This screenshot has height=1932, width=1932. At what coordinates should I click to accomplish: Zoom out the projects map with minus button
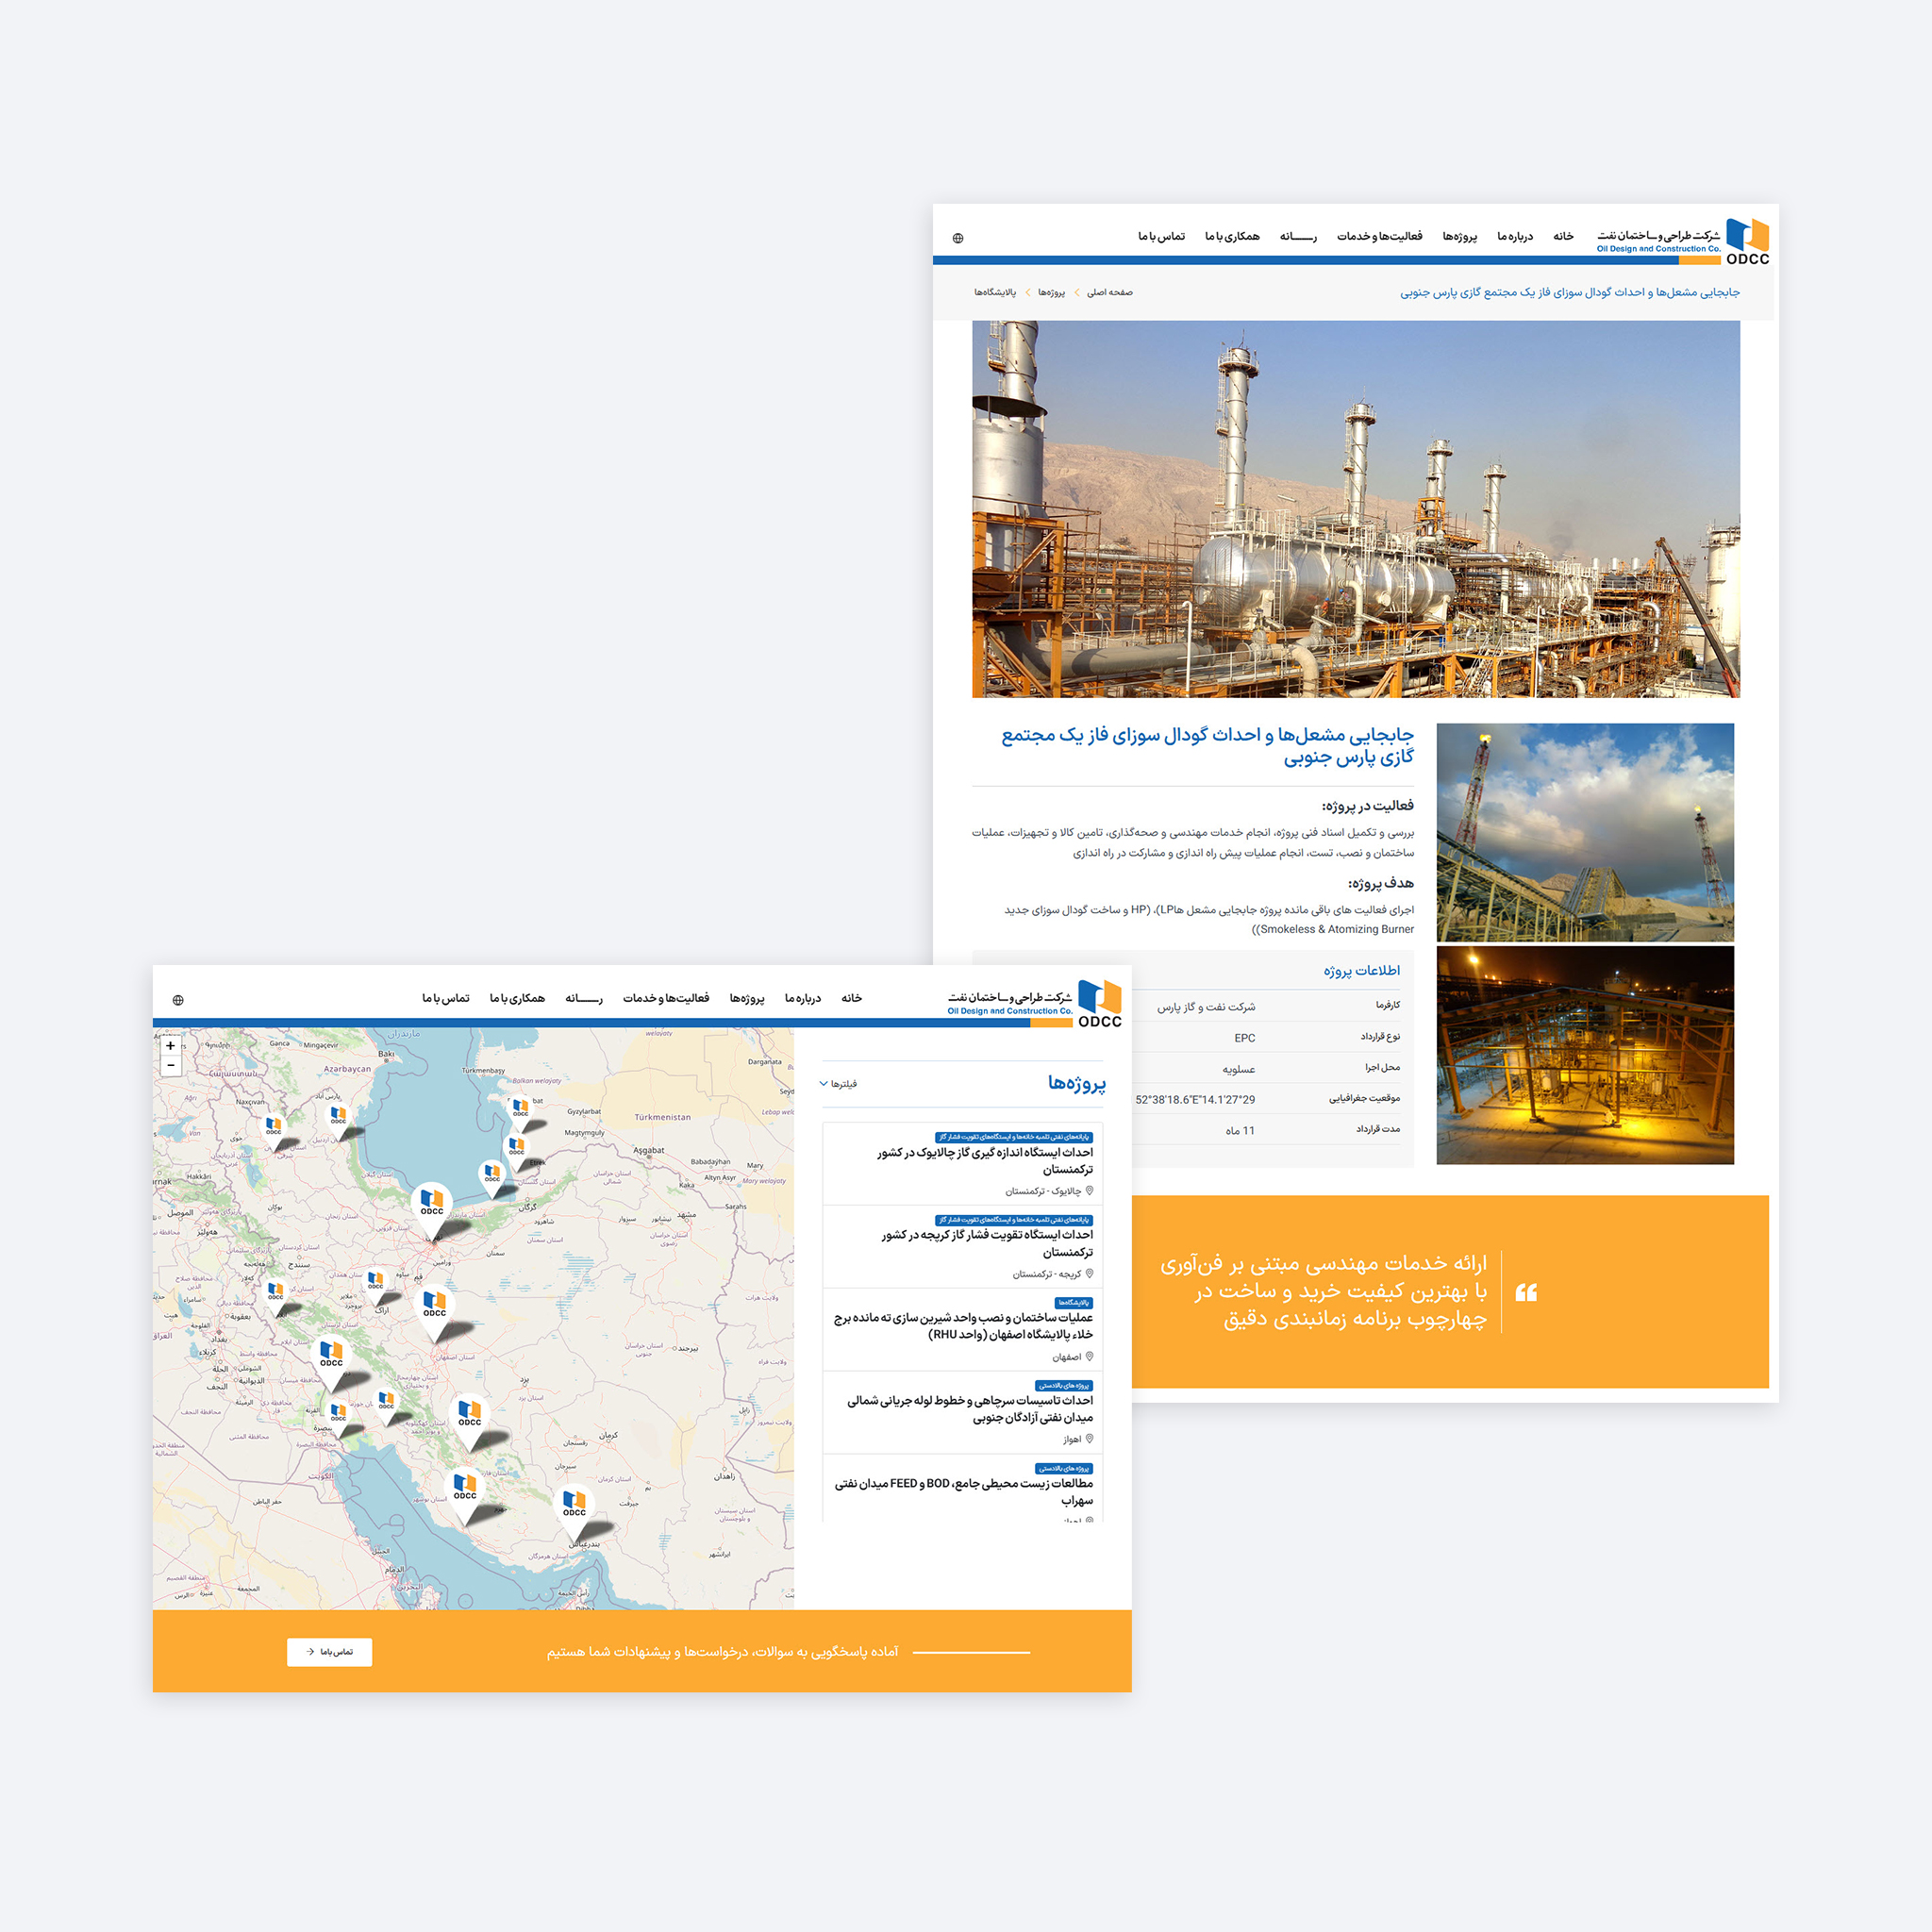[x=171, y=1066]
